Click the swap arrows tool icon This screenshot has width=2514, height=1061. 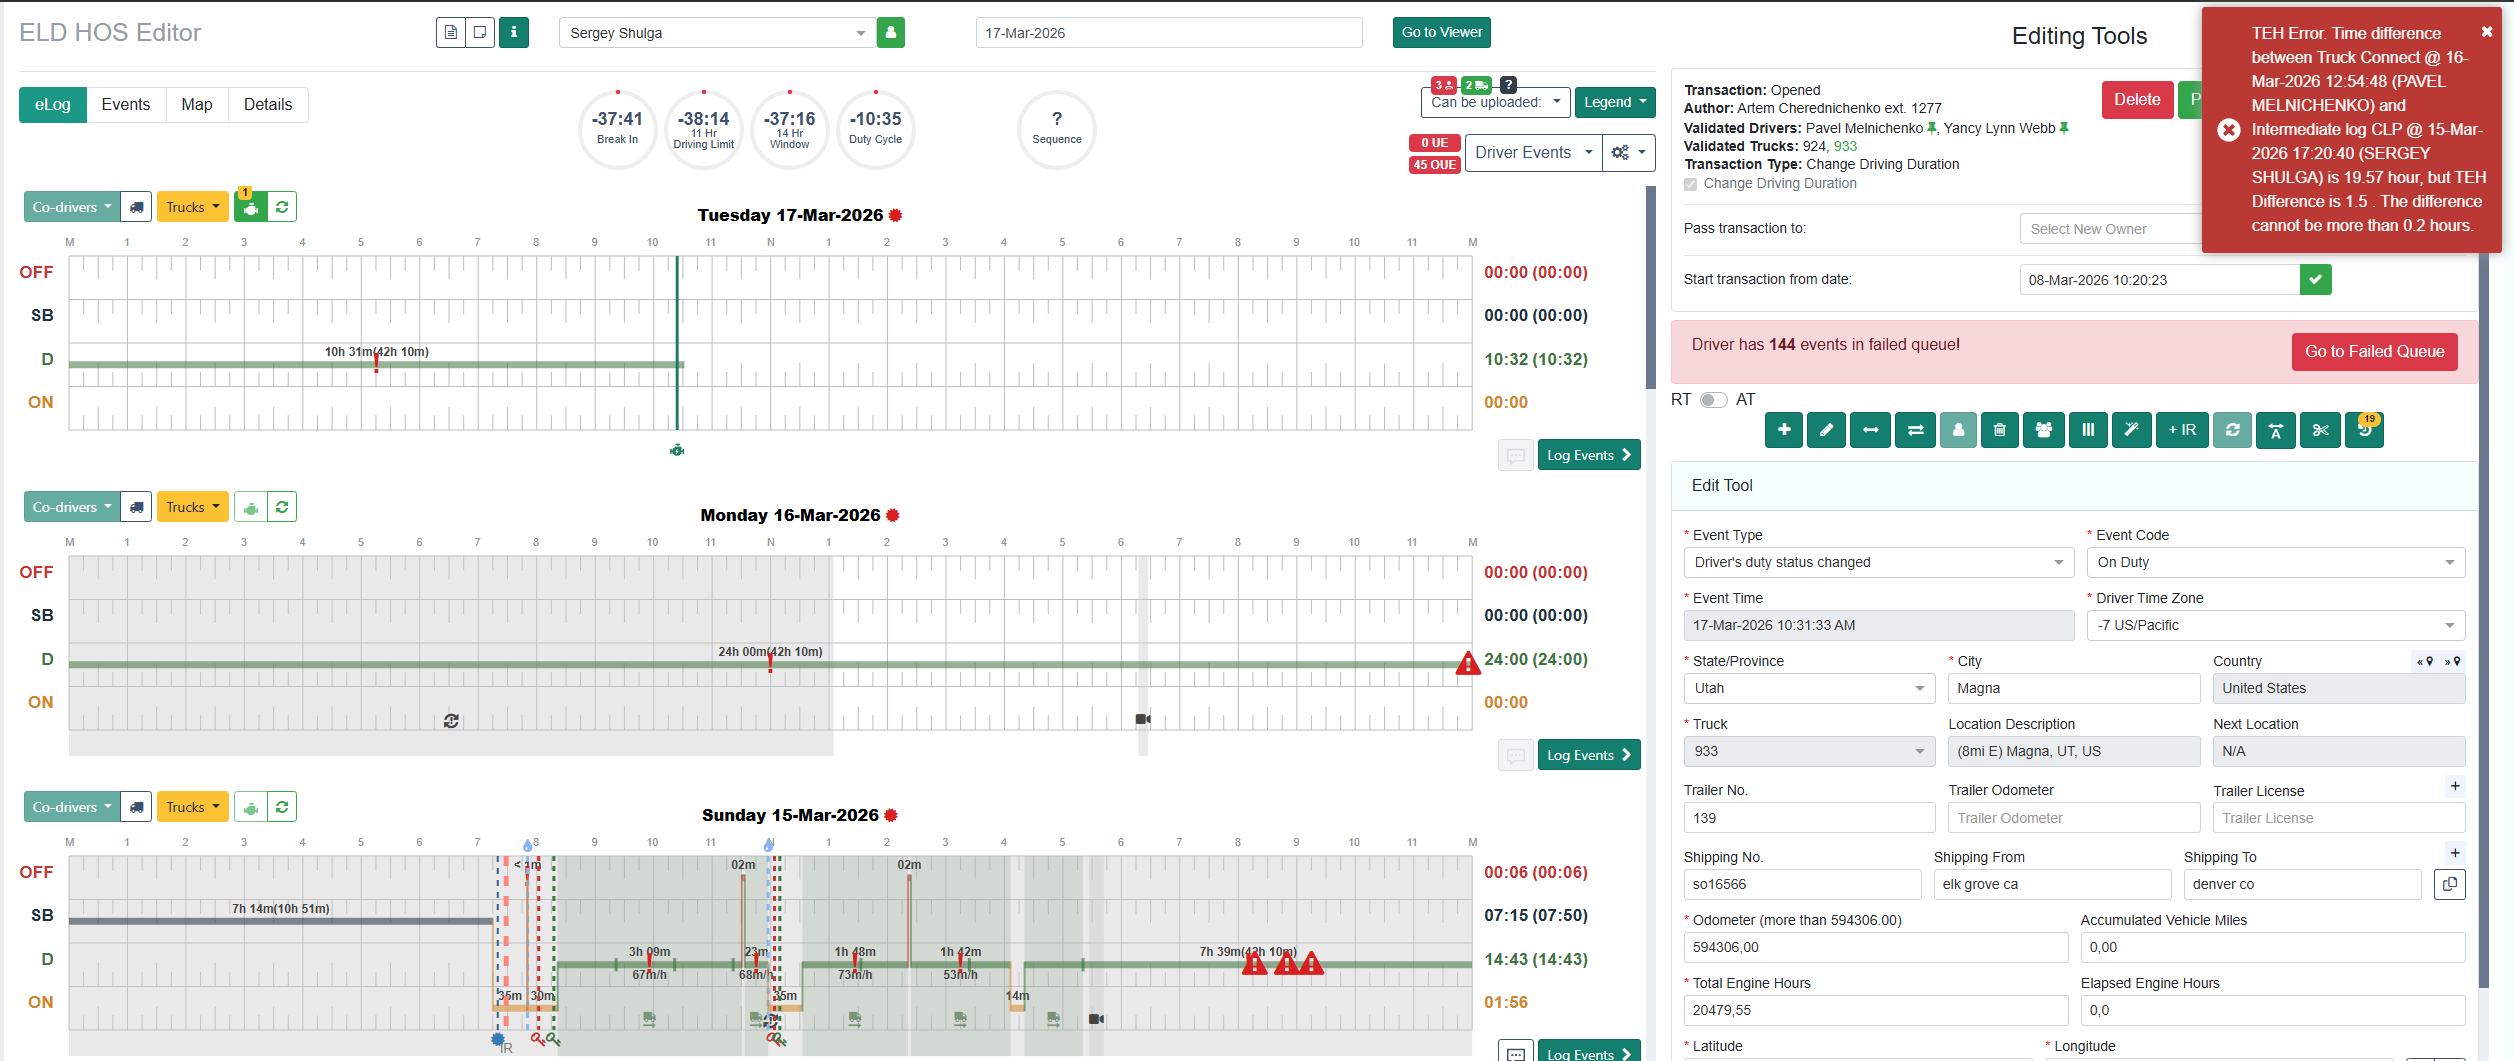click(1915, 430)
